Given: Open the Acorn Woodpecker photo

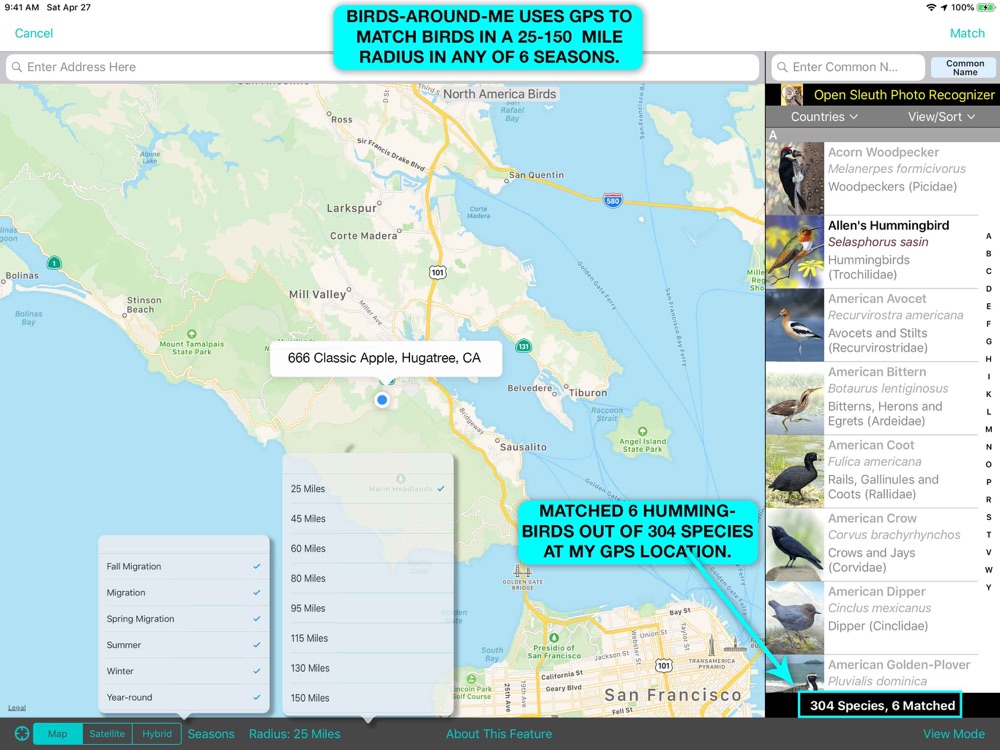Looking at the screenshot, I should coord(795,178).
